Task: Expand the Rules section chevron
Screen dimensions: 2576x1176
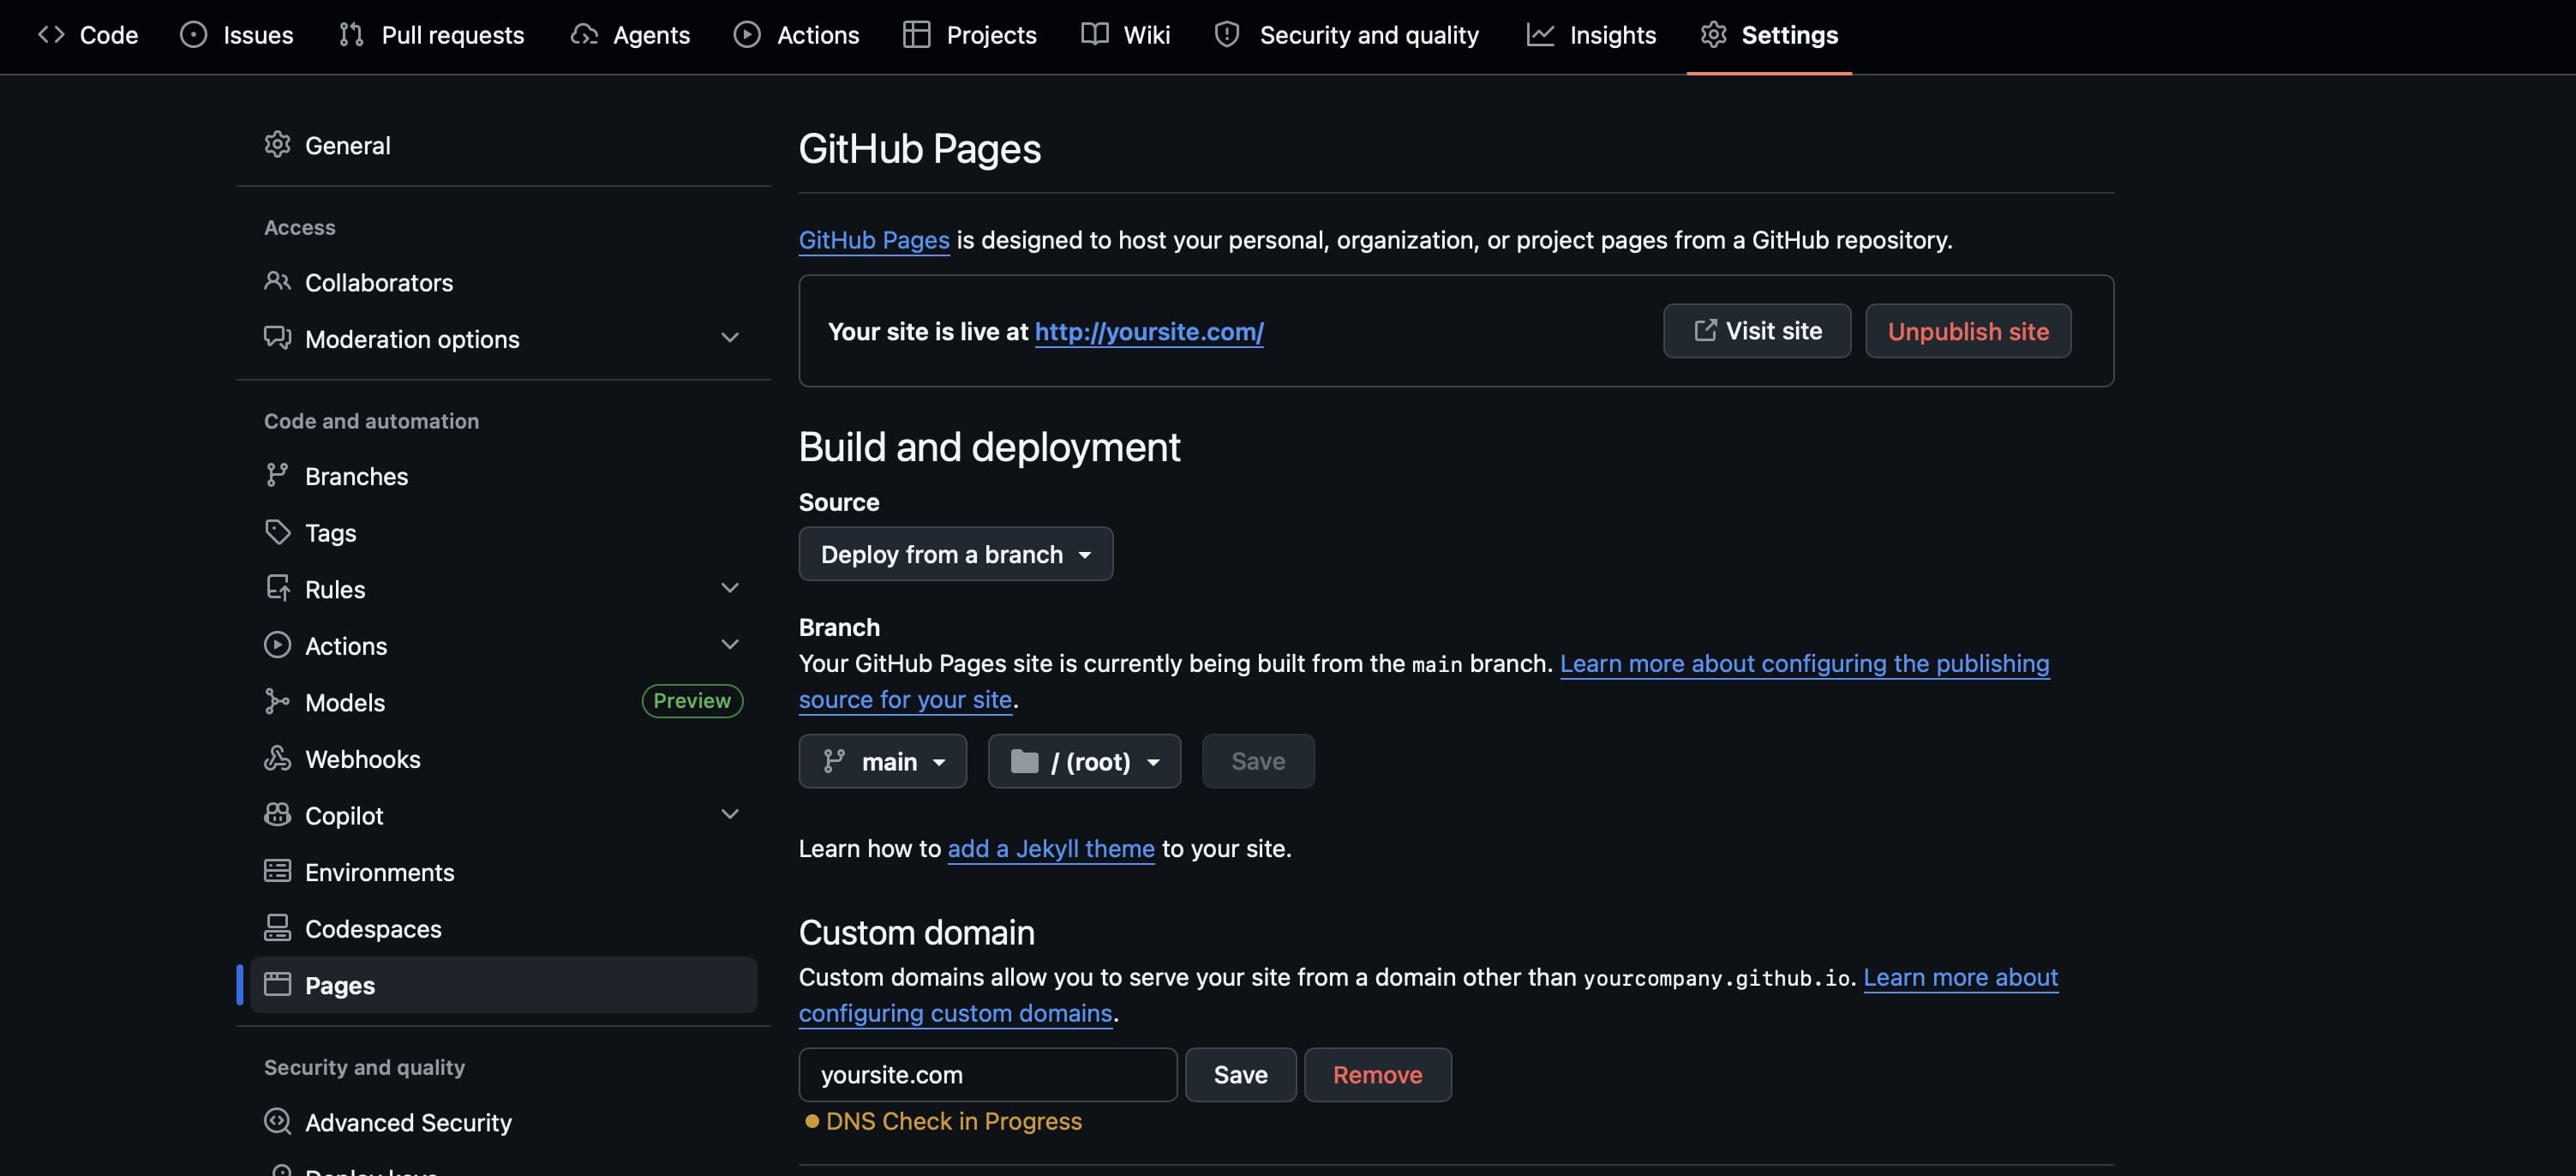Action: point(730,588)
